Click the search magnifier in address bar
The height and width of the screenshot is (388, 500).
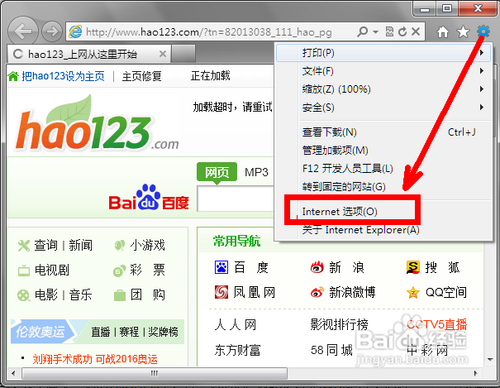363,32
